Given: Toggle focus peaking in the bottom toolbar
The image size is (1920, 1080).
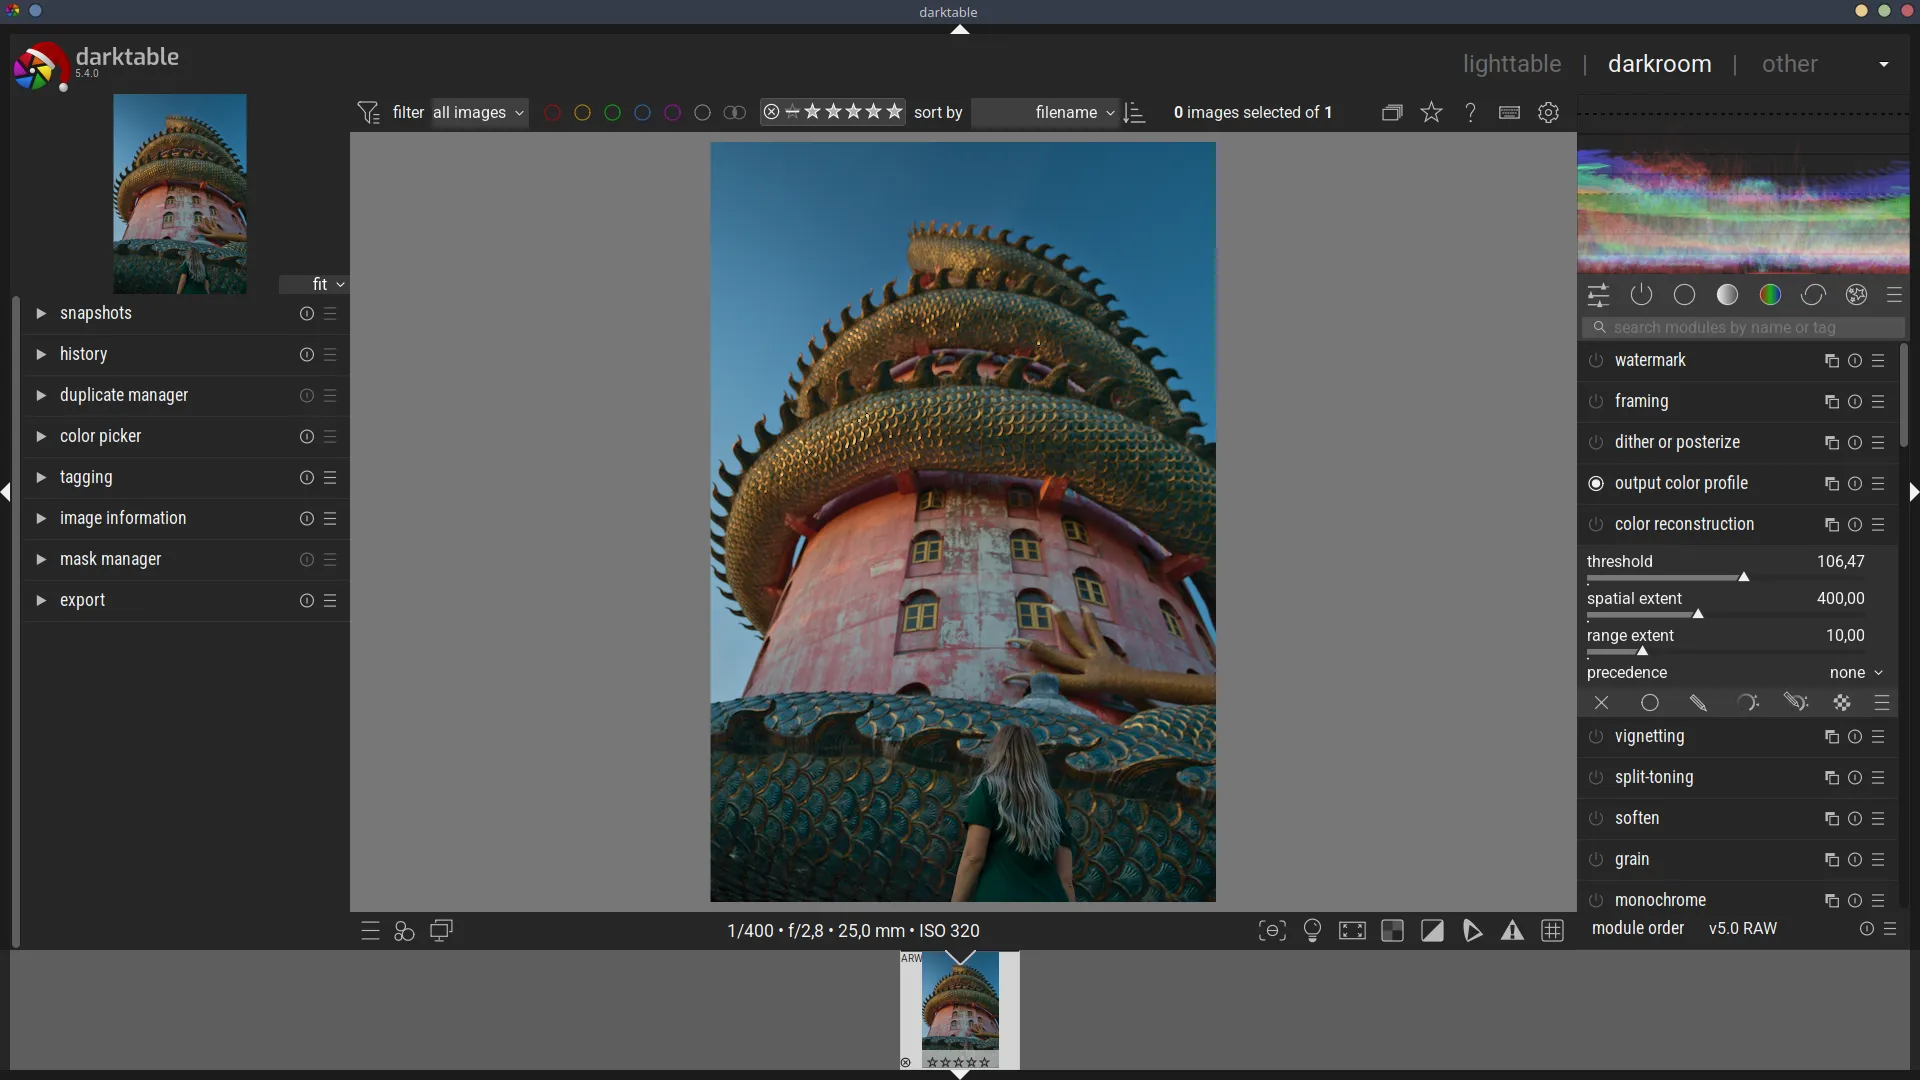Looking at the screenshot, I should coord(1271,931).
